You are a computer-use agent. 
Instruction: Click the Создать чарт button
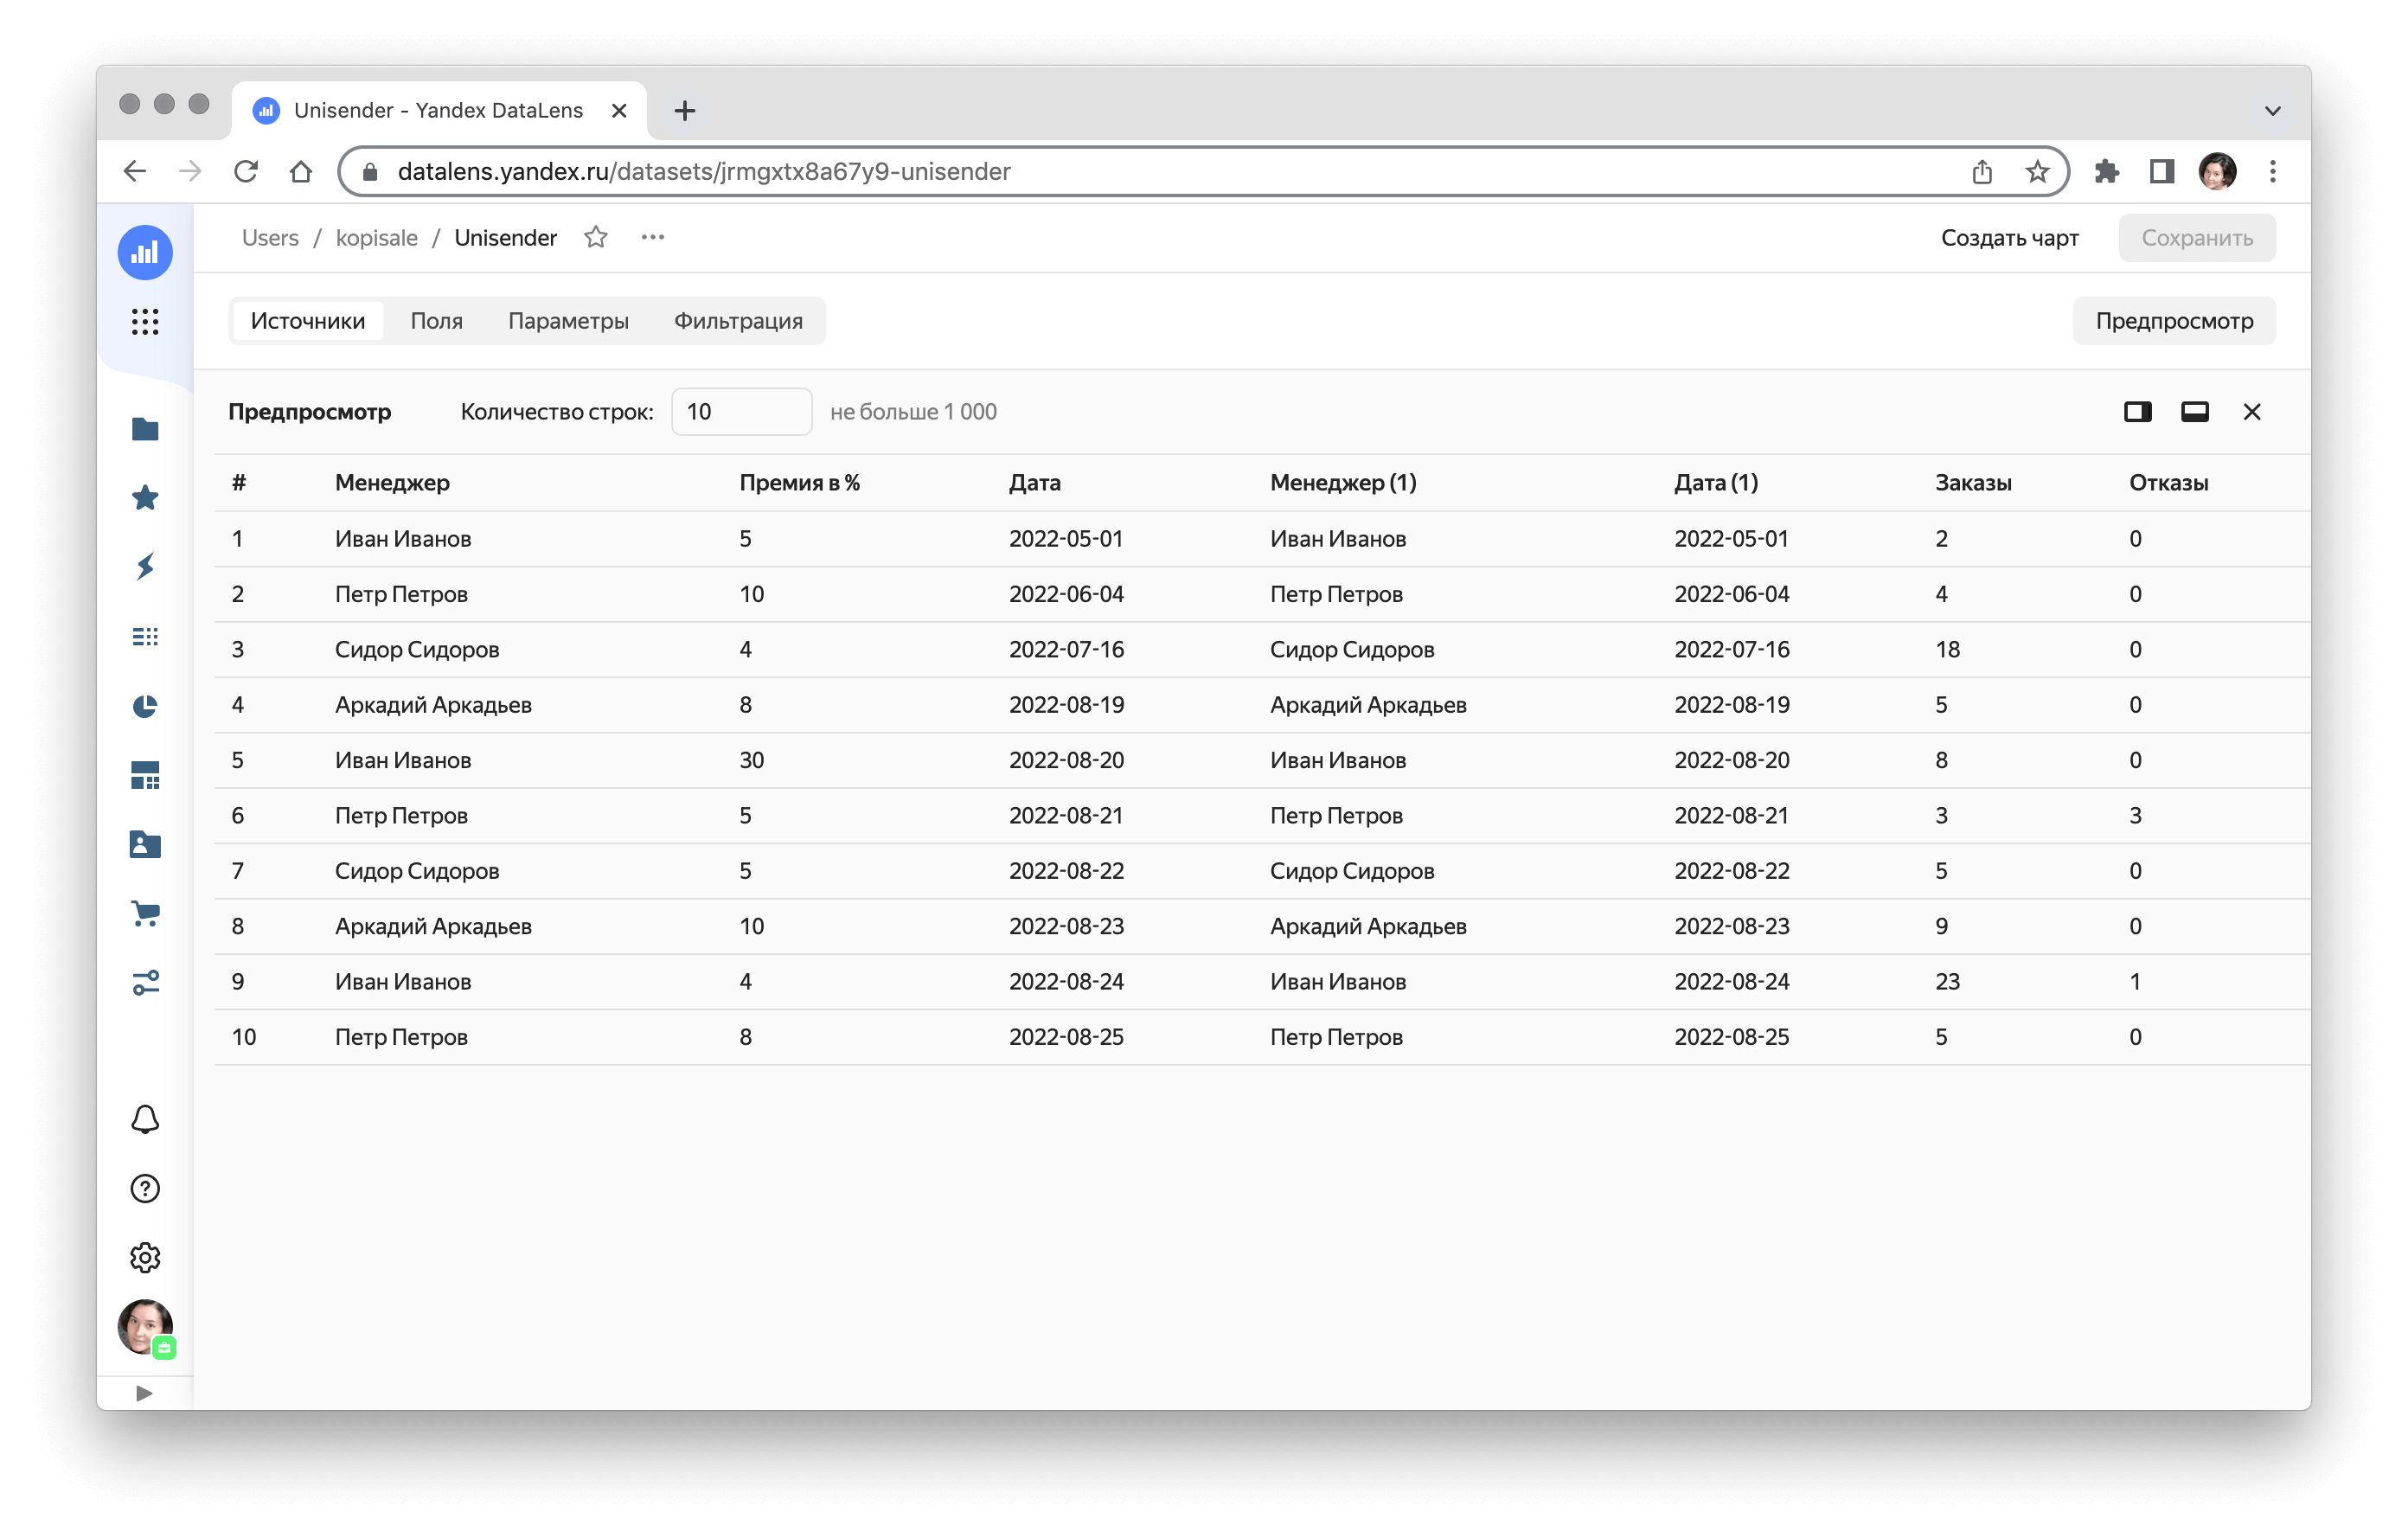(x=2009, y=237)
